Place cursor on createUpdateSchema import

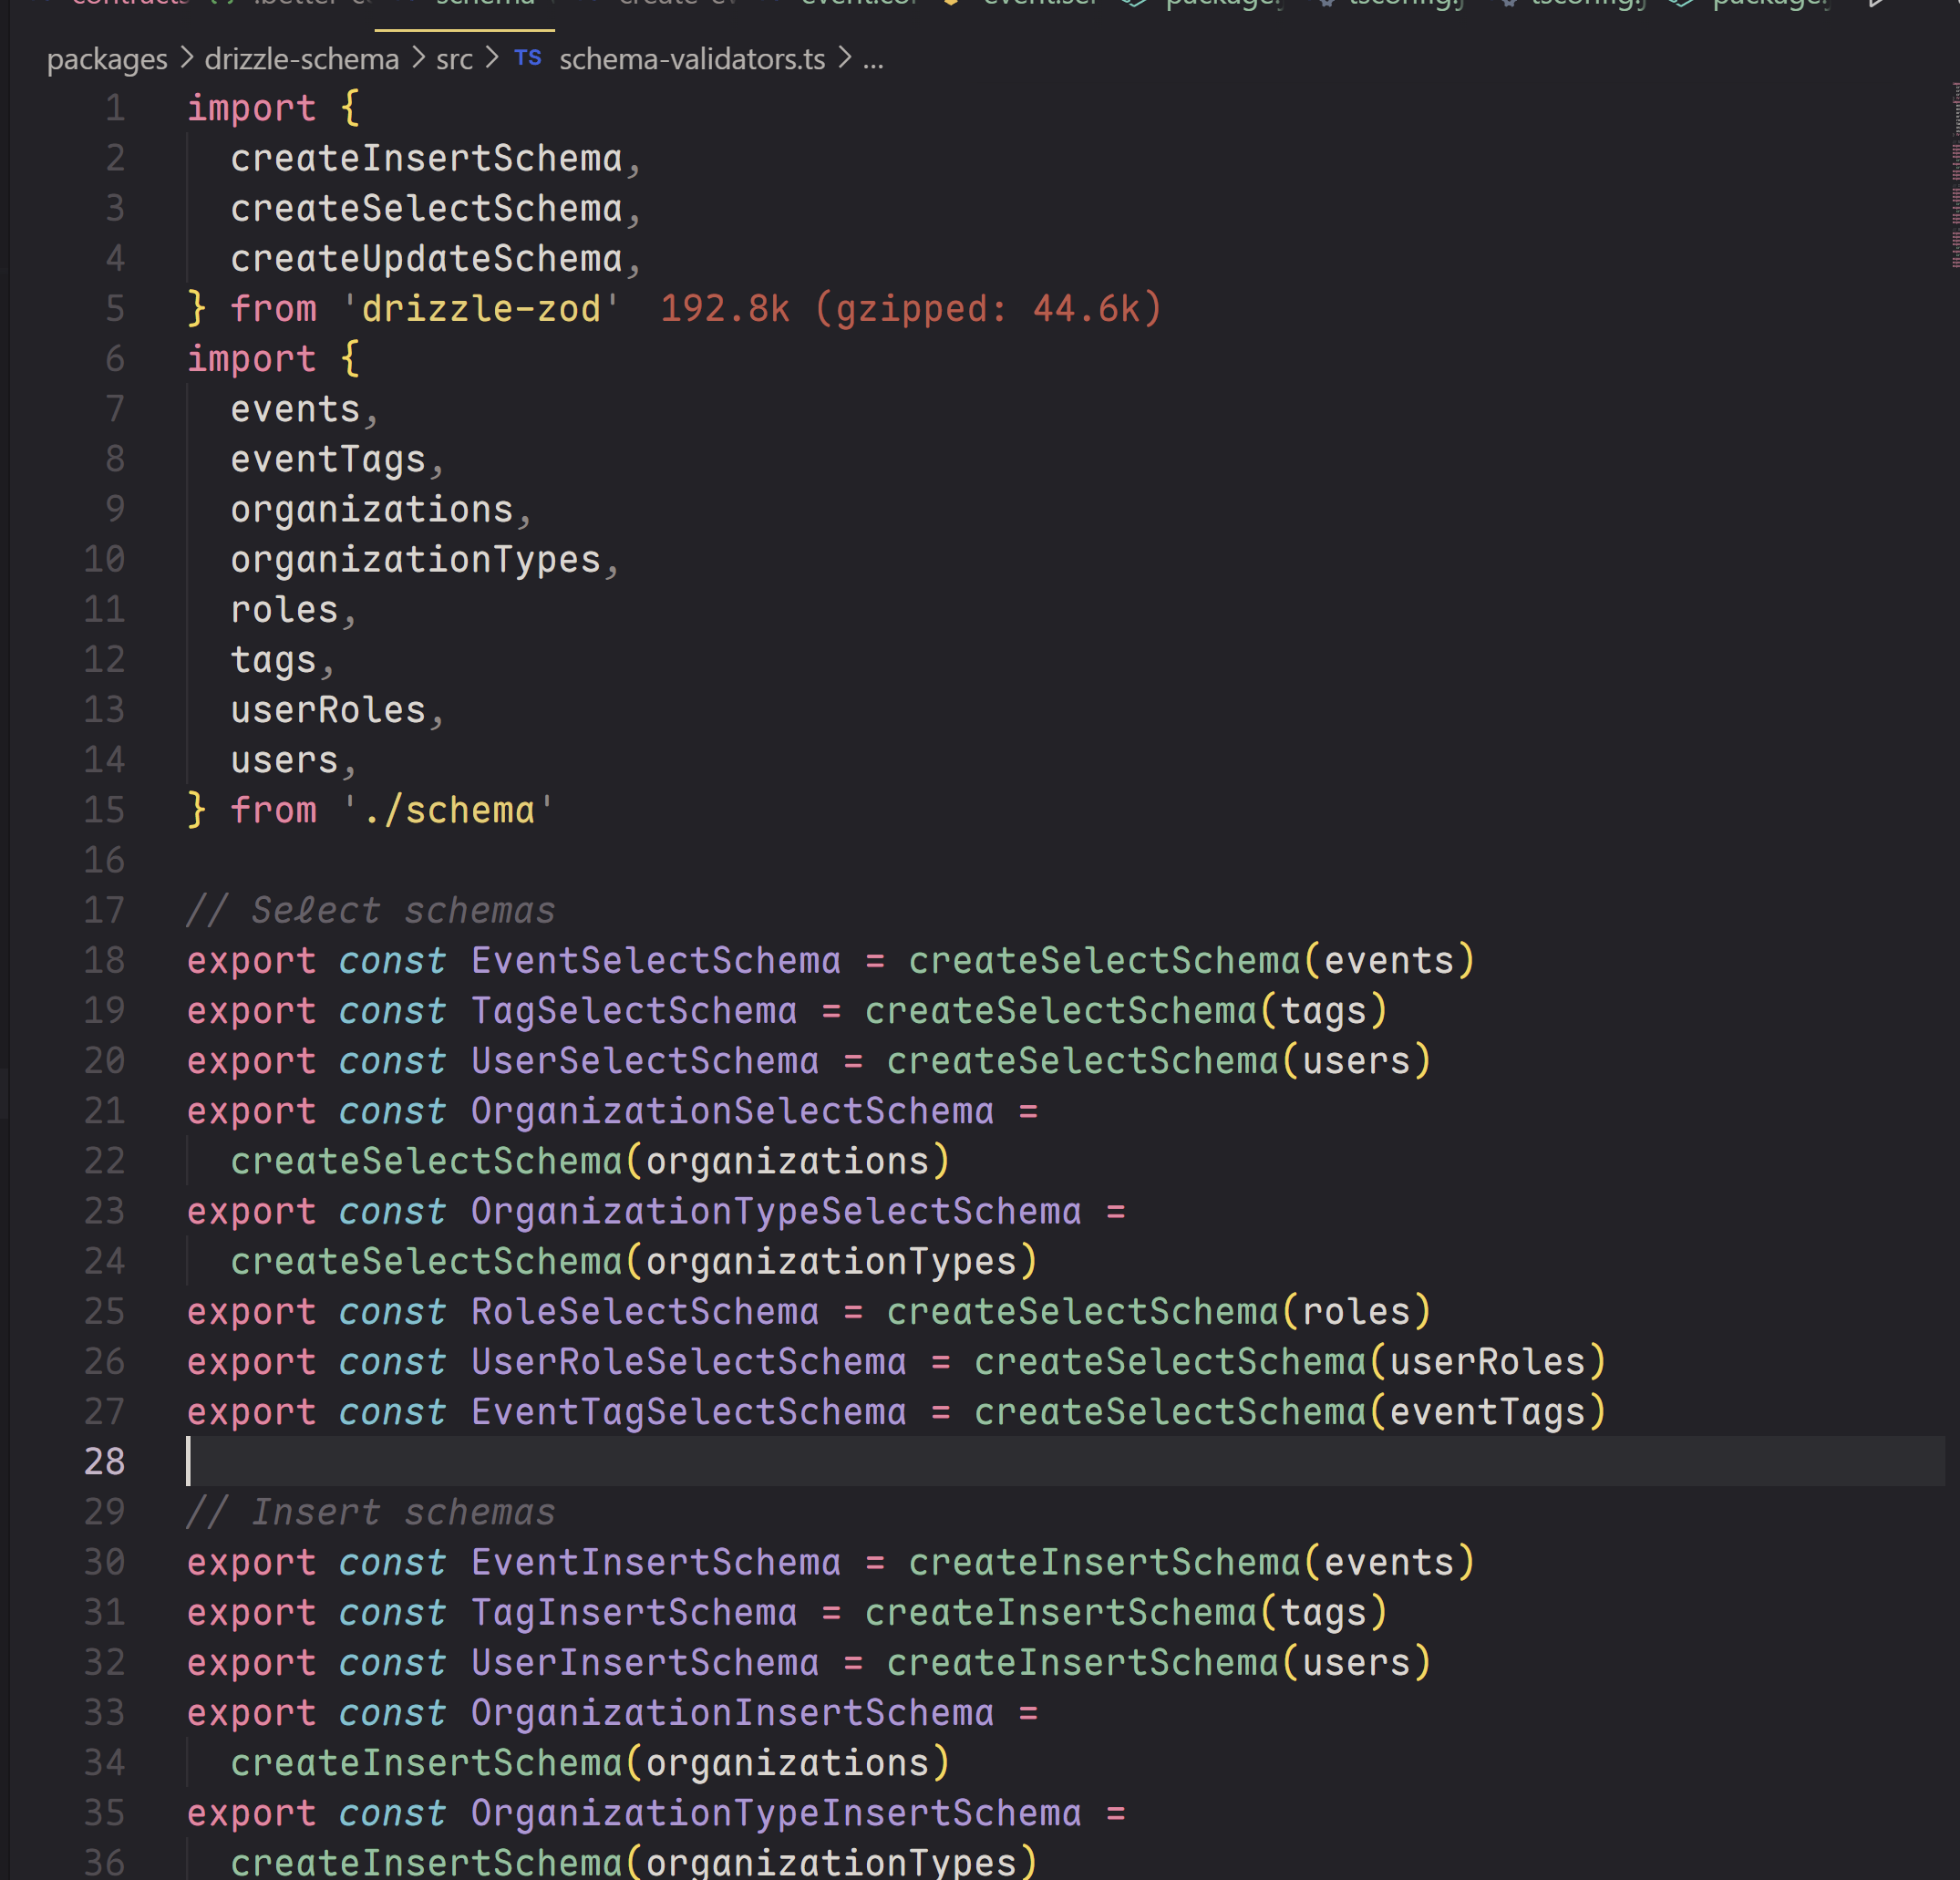coord(426,259)
